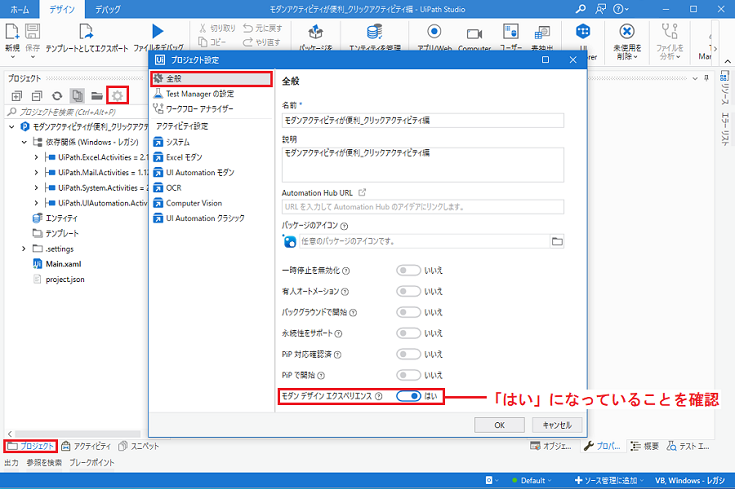The height and width of the screenshot is (489, 735).
Task: Click Open Project Folder icon
Action: click(97, 96)
